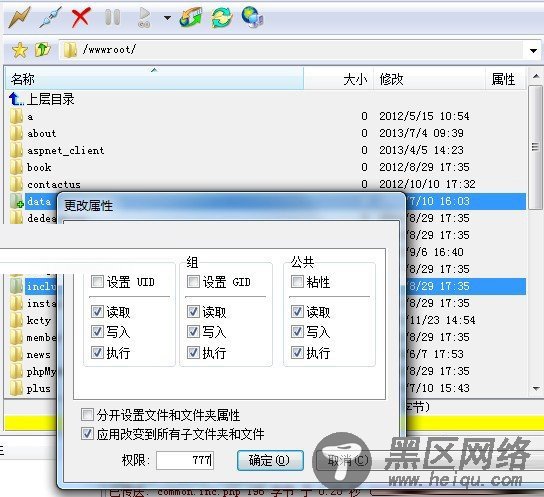This screenshot has height=497, width=544.
Task: Click the 2013/7/4 09:39 modified date
Action: 421,133
